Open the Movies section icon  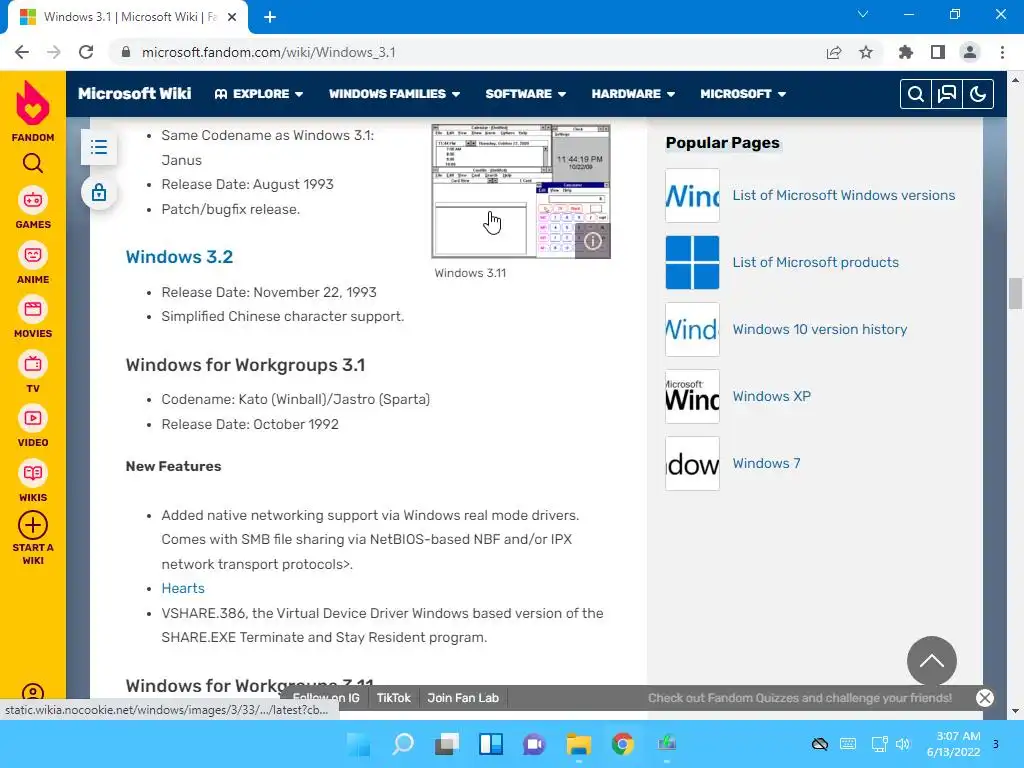33,310
